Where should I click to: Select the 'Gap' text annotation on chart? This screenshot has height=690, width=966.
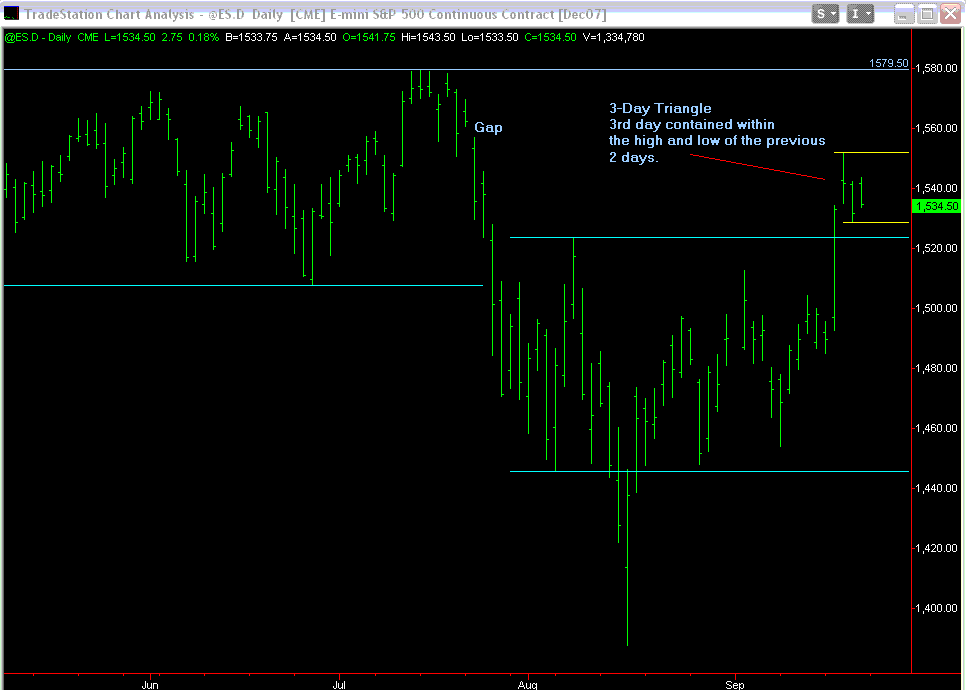[x=488, y=128]
